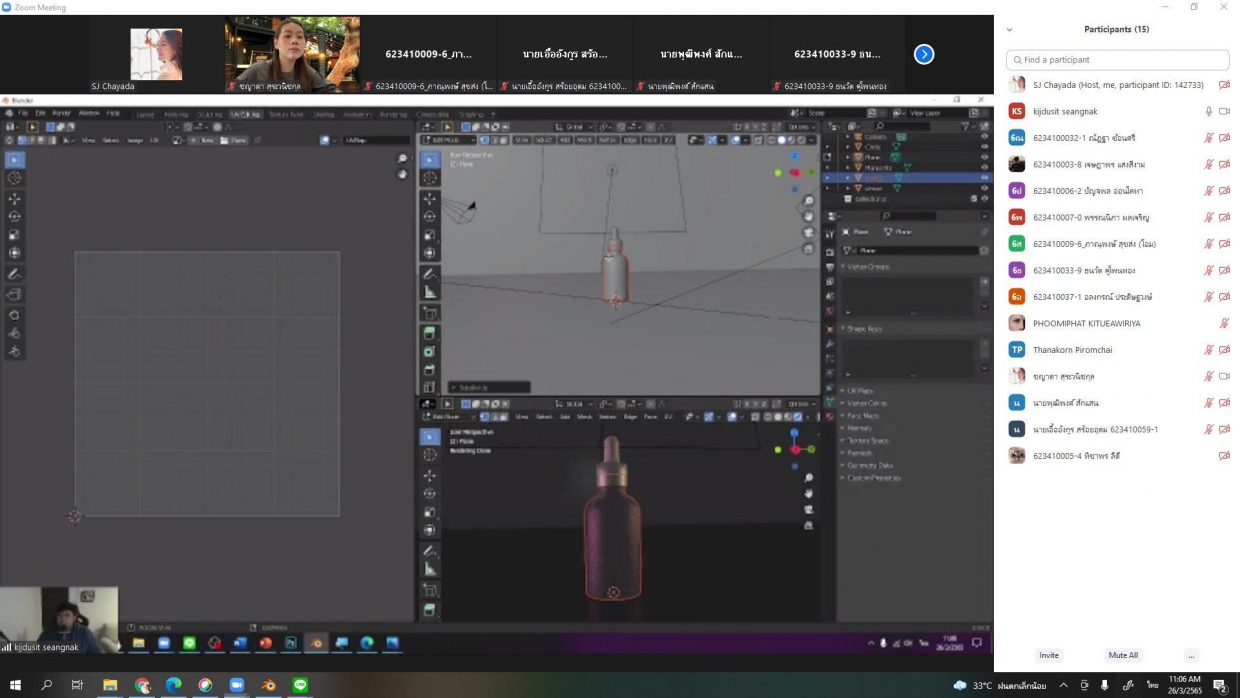Toggle visibility eye for Circle in outliner
The height and width of the screenshot is (698, 1240).
[x=985, y=147]
